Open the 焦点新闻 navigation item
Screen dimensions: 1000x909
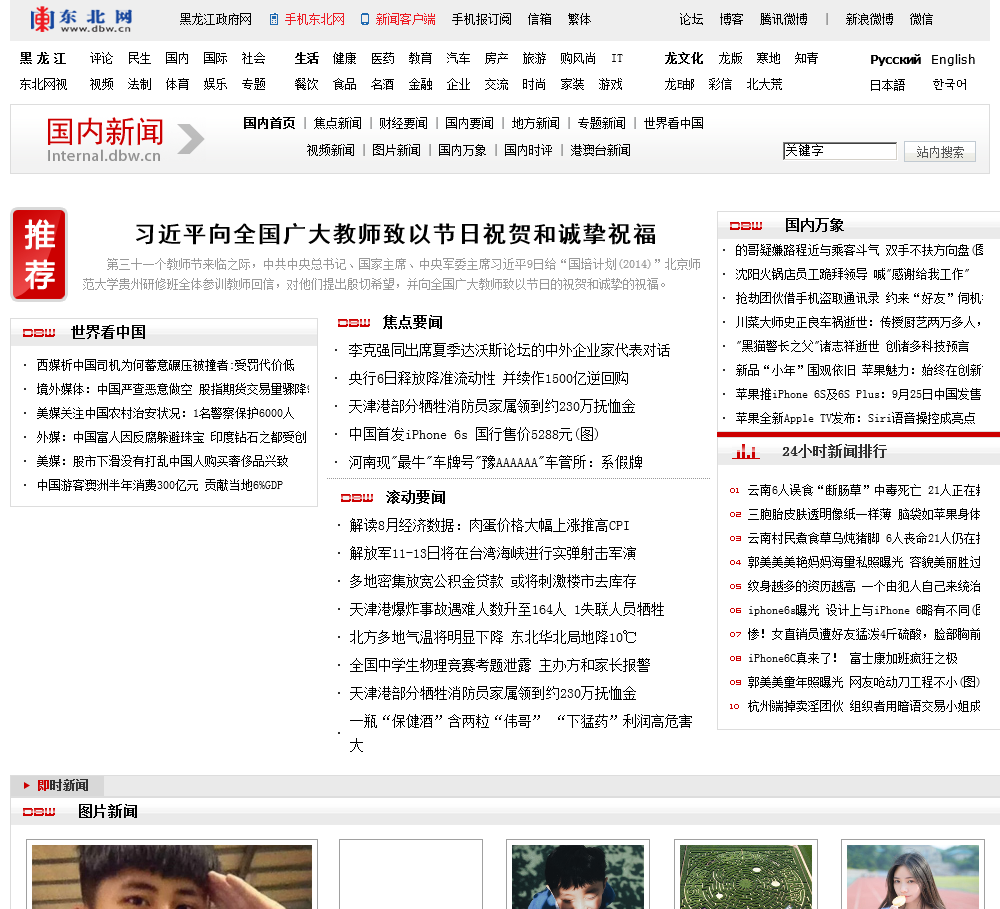pyautogui.click(x=337, y=123)
